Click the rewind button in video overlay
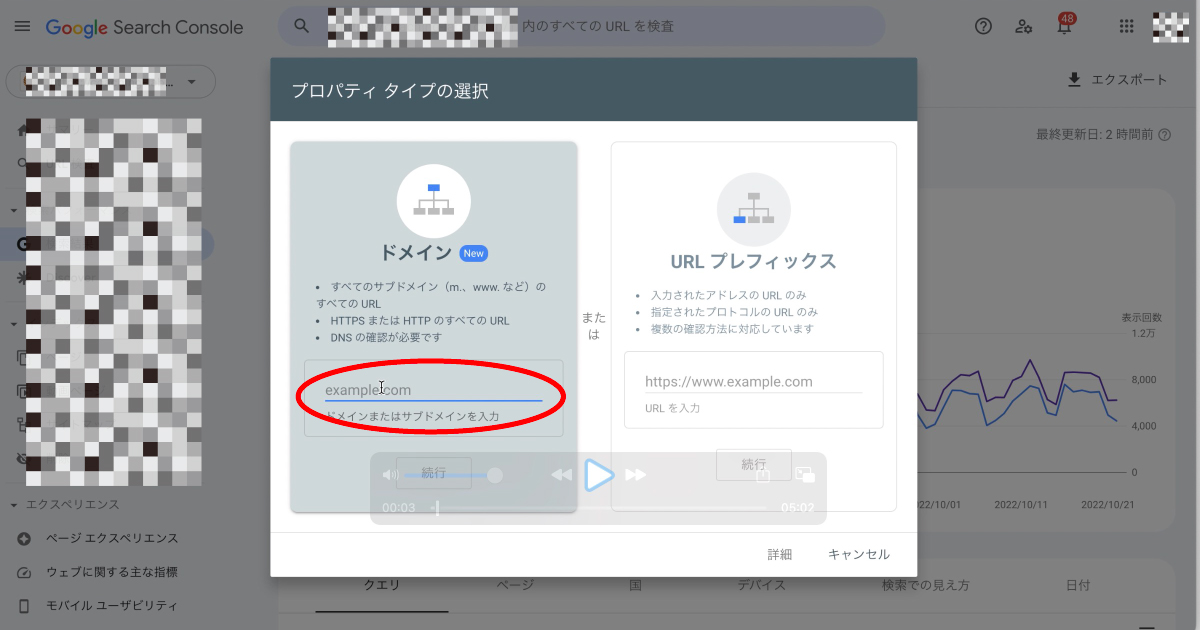1200x630 pixels. tap(562, 475)
